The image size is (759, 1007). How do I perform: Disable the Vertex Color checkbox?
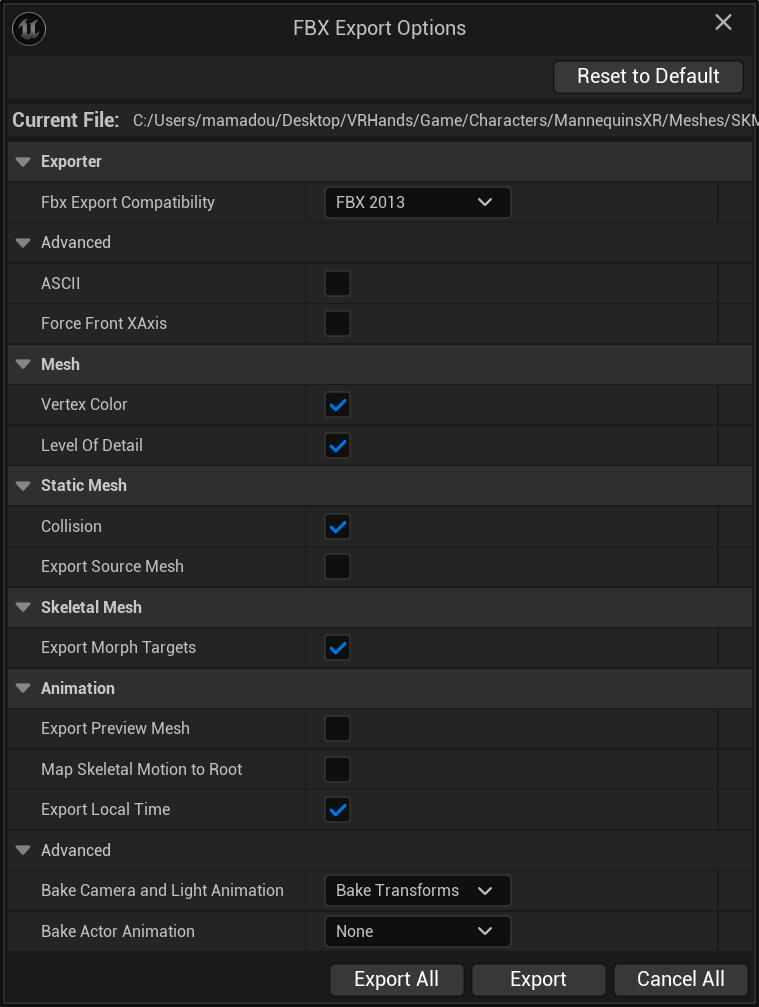337,405
